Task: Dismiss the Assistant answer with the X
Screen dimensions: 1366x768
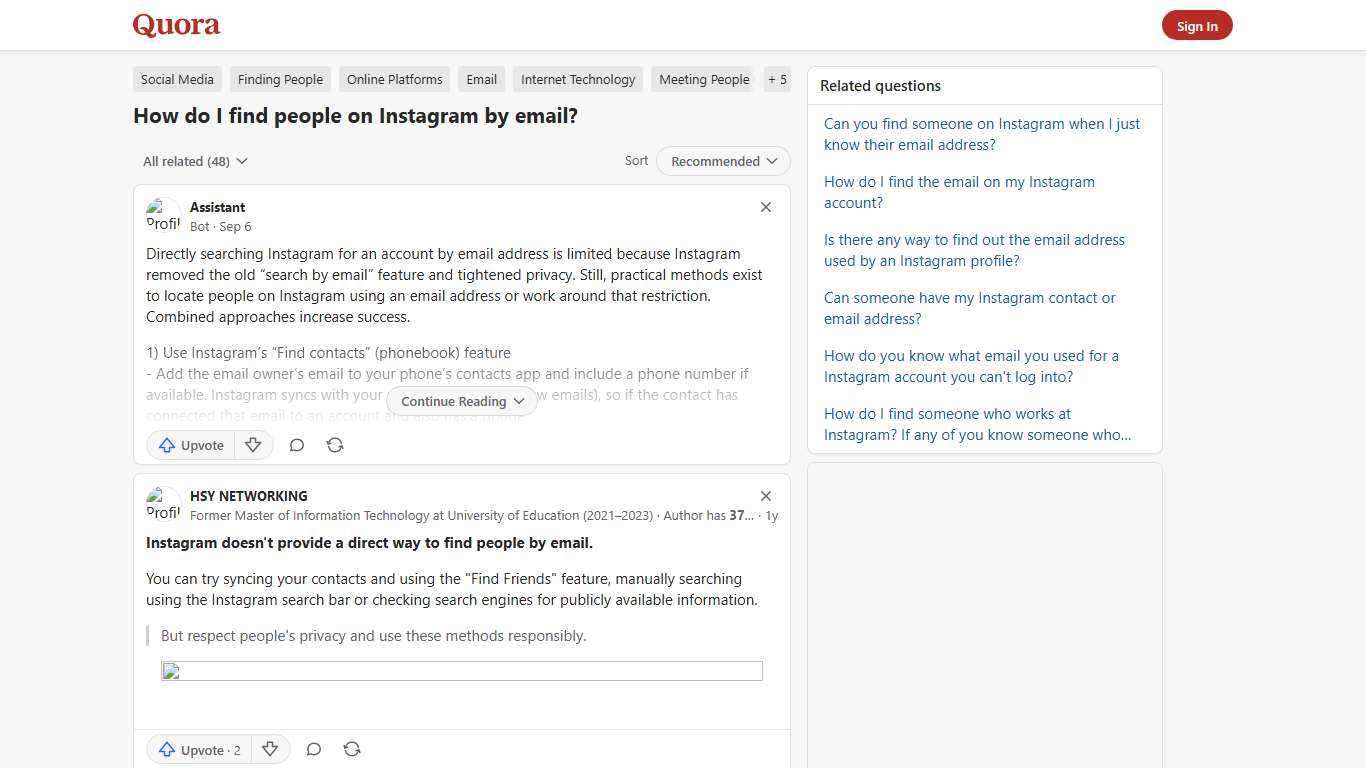Action: (x=766, y=207)
